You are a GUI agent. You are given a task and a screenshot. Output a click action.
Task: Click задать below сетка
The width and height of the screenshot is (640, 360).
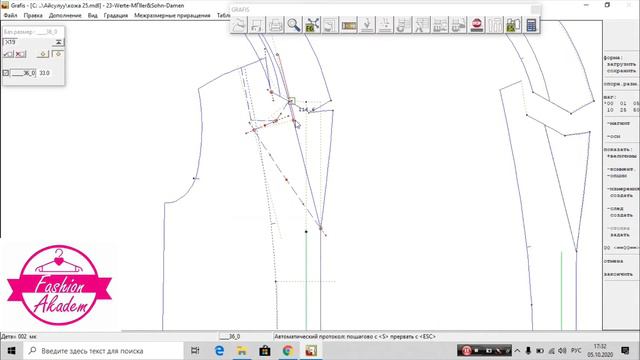620,235
